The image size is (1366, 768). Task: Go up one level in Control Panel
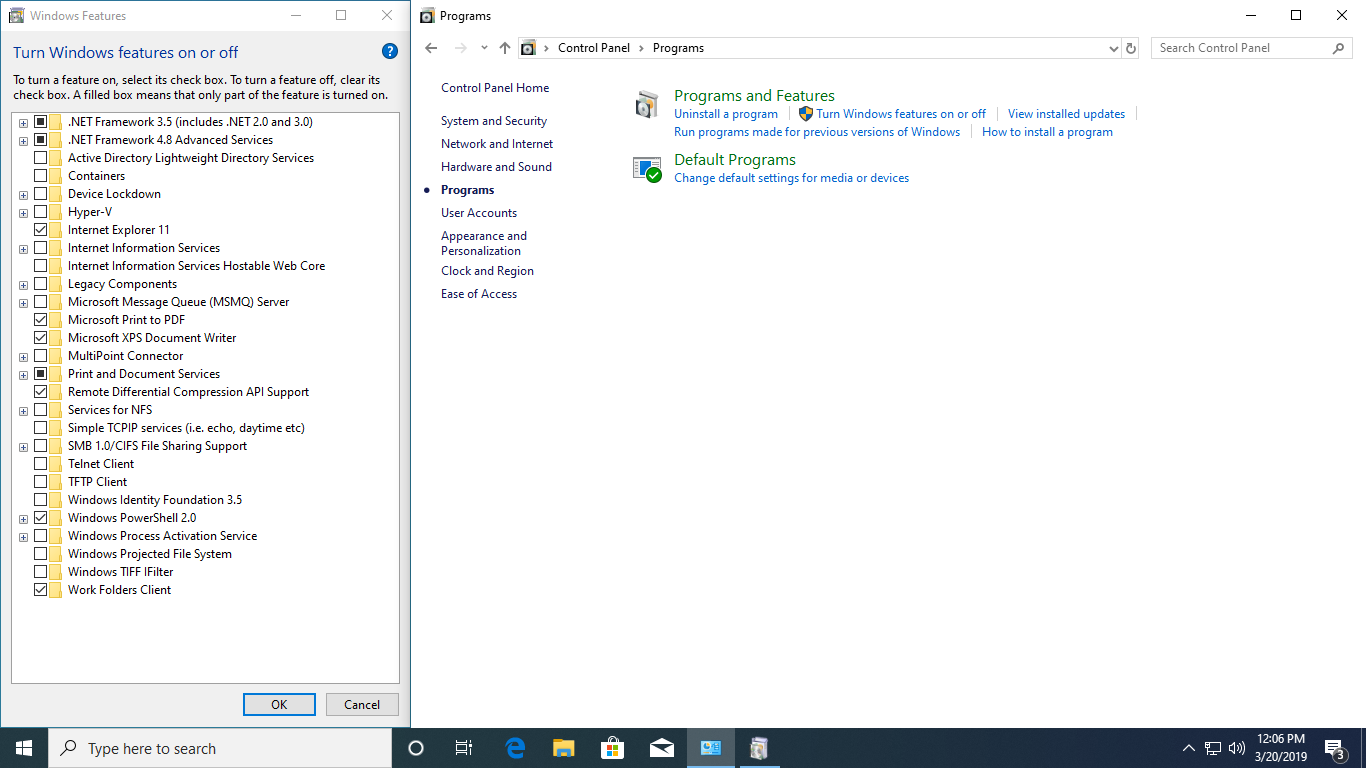coord(504,48)
